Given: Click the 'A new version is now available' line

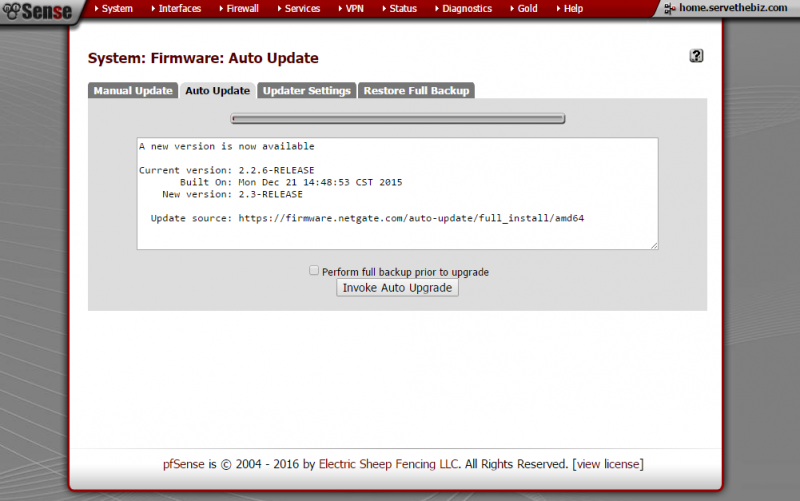Looking at the screenshot, I should pyautogui.click(x=227, y=146).
